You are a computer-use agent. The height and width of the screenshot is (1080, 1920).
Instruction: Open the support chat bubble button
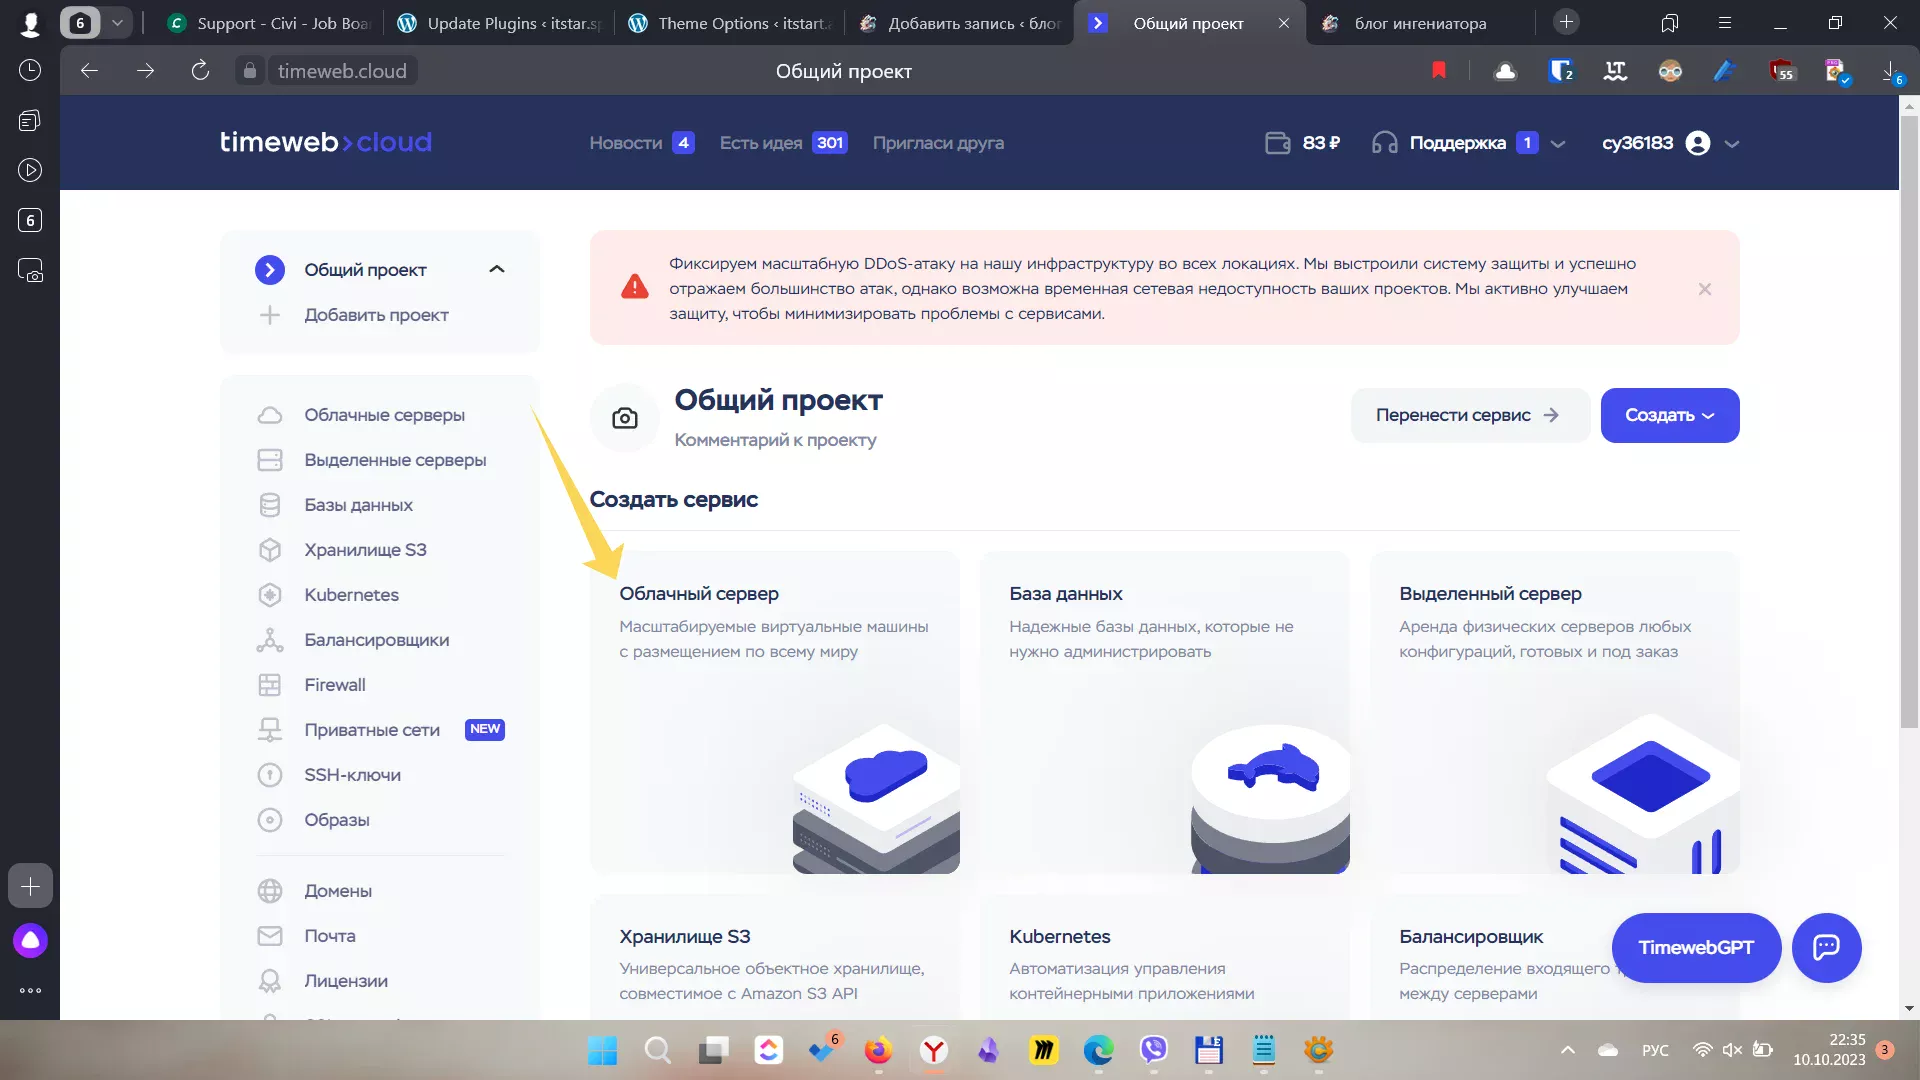(x=1826, y=947)
